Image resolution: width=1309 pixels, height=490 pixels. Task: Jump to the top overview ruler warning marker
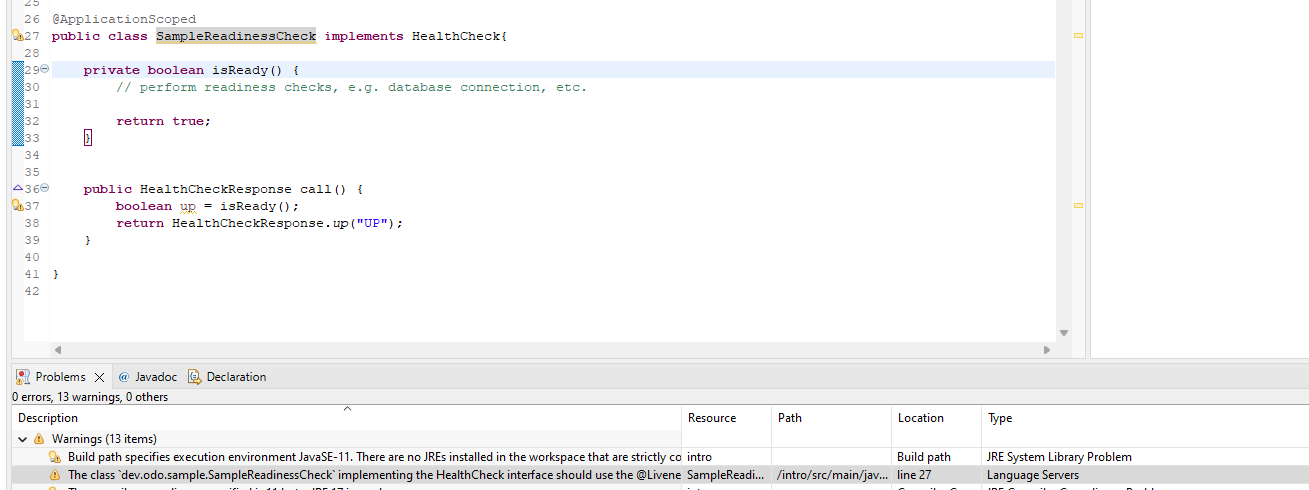1079,36
